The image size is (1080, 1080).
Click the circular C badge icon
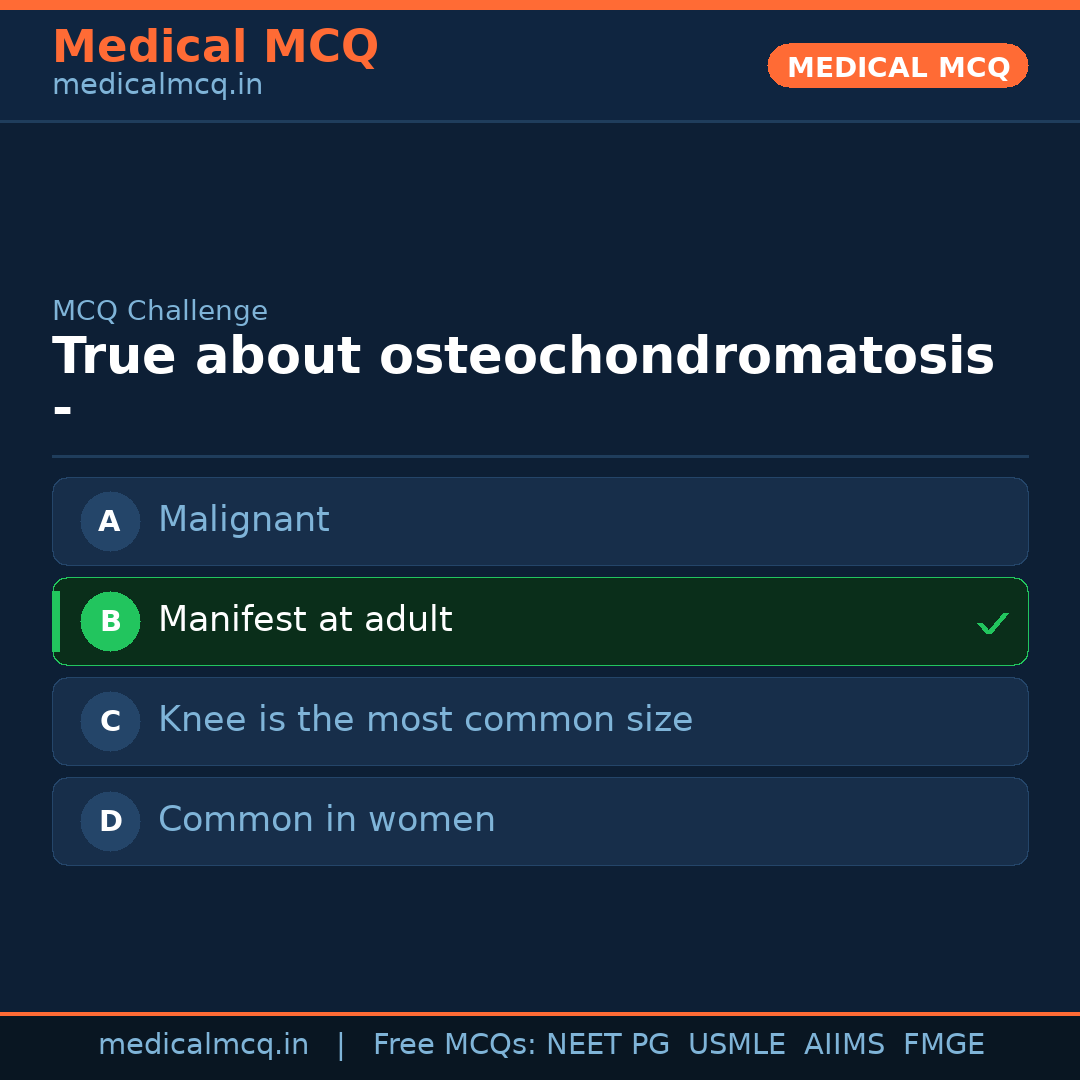tap(110, 721)
